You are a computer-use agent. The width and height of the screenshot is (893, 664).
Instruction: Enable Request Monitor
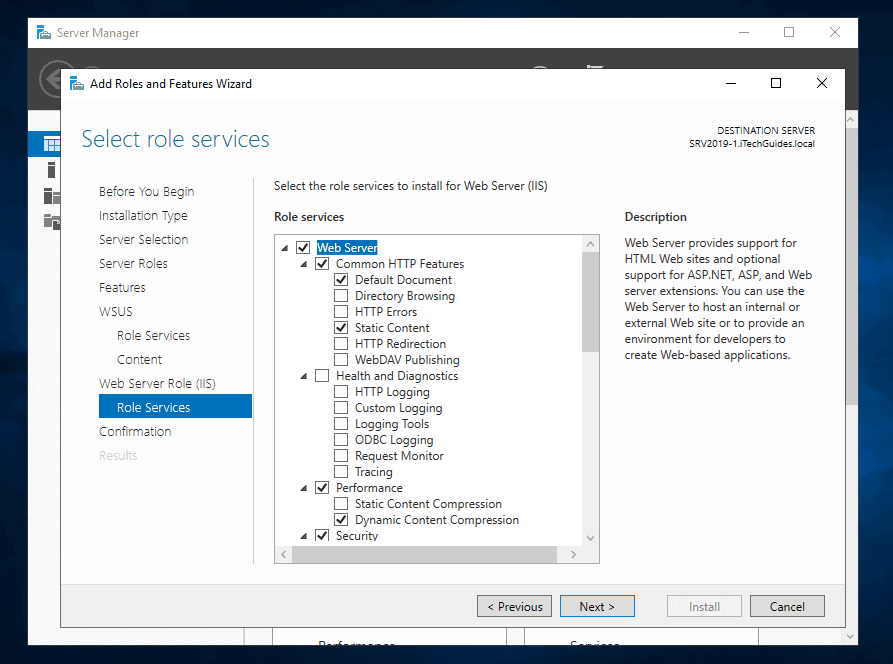[x=341, y=455]
